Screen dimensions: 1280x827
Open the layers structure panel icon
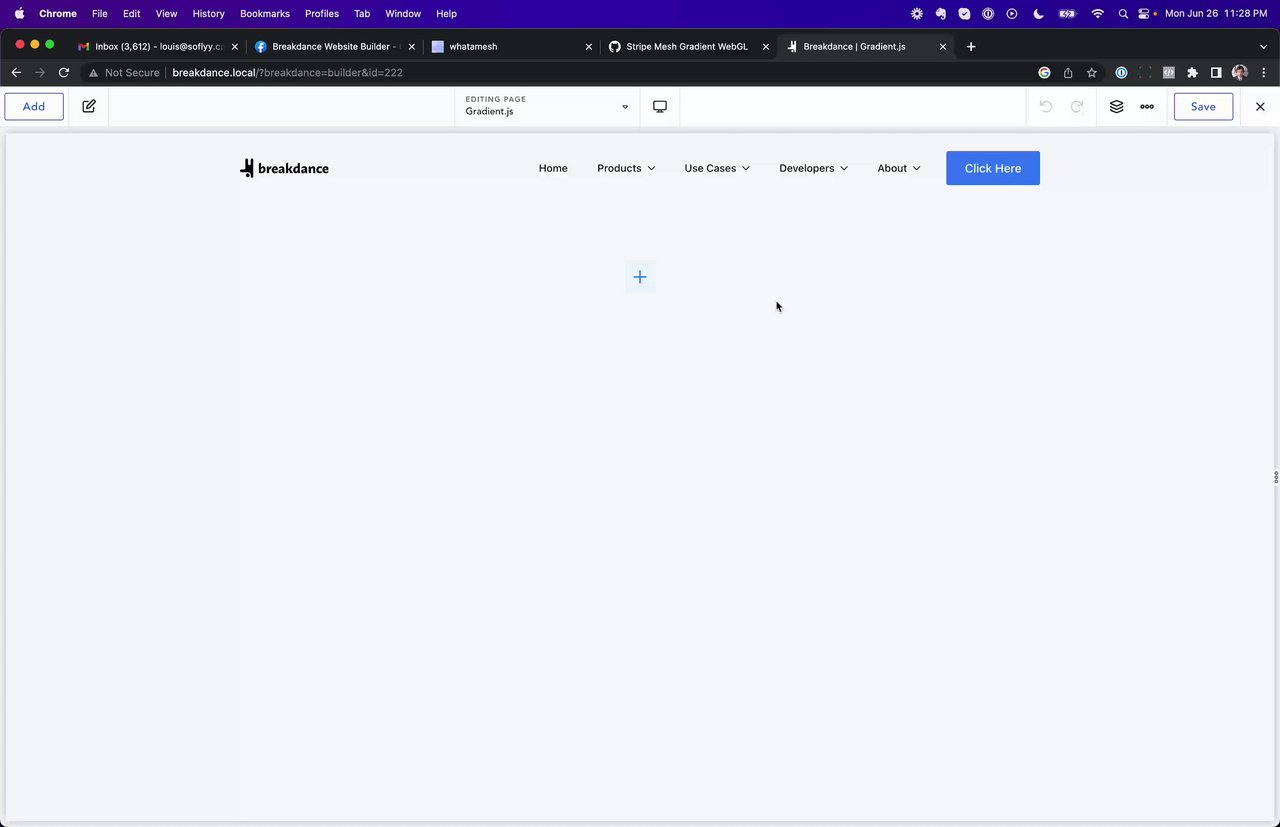pos(1117,107)
